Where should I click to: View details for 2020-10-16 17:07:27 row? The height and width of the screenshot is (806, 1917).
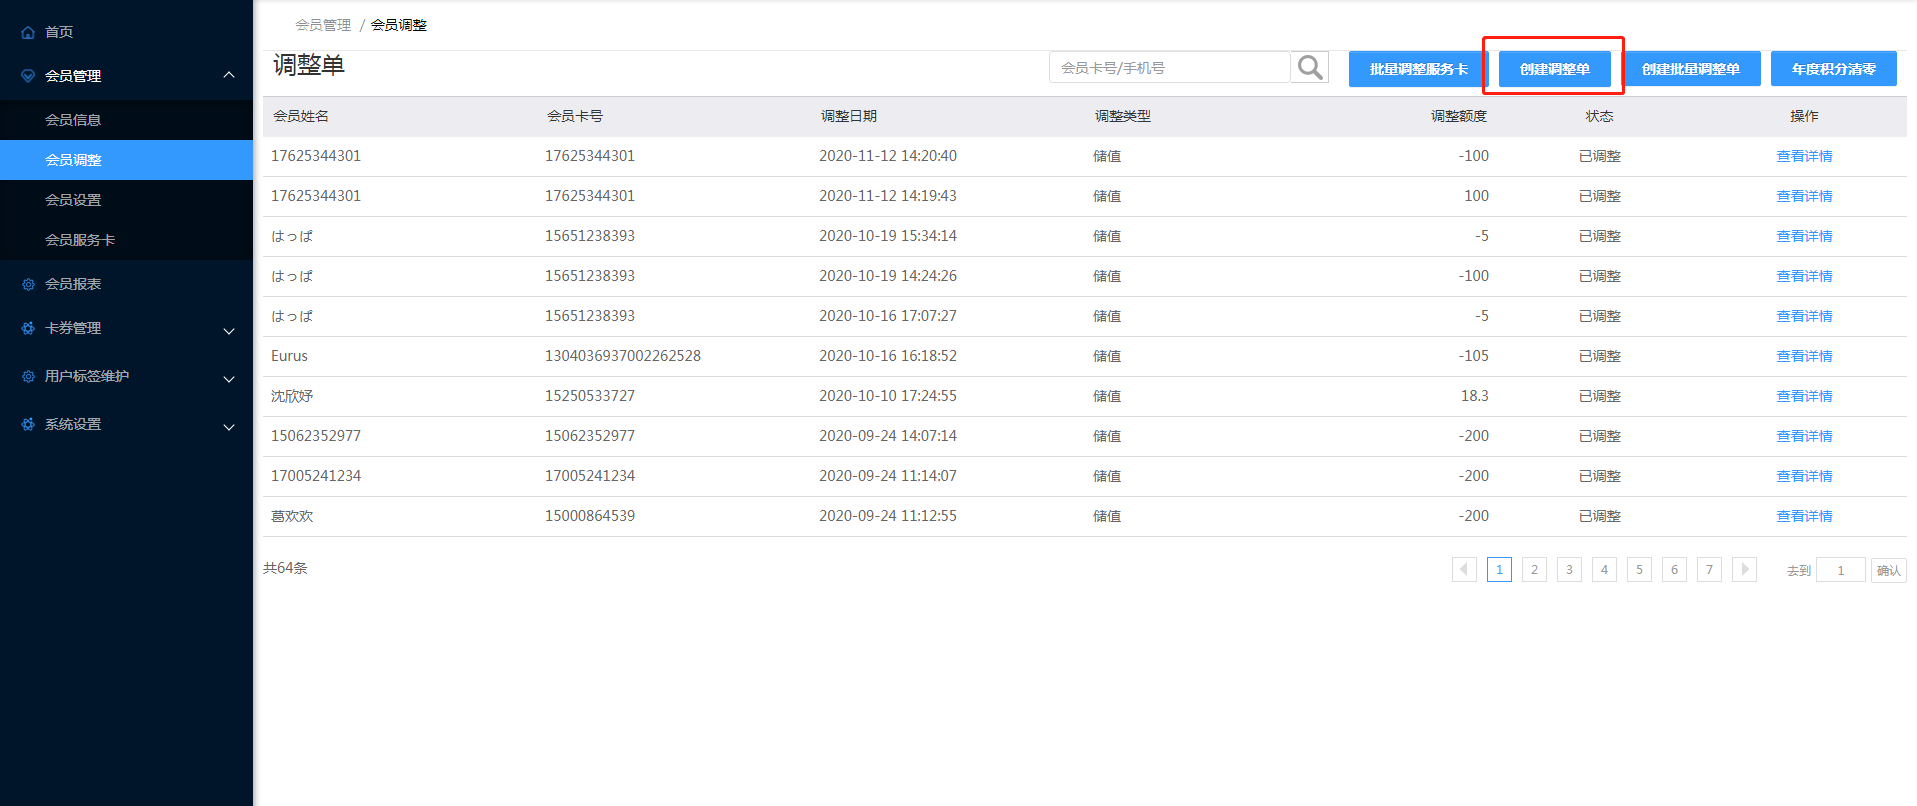[x=1804, y=316]
